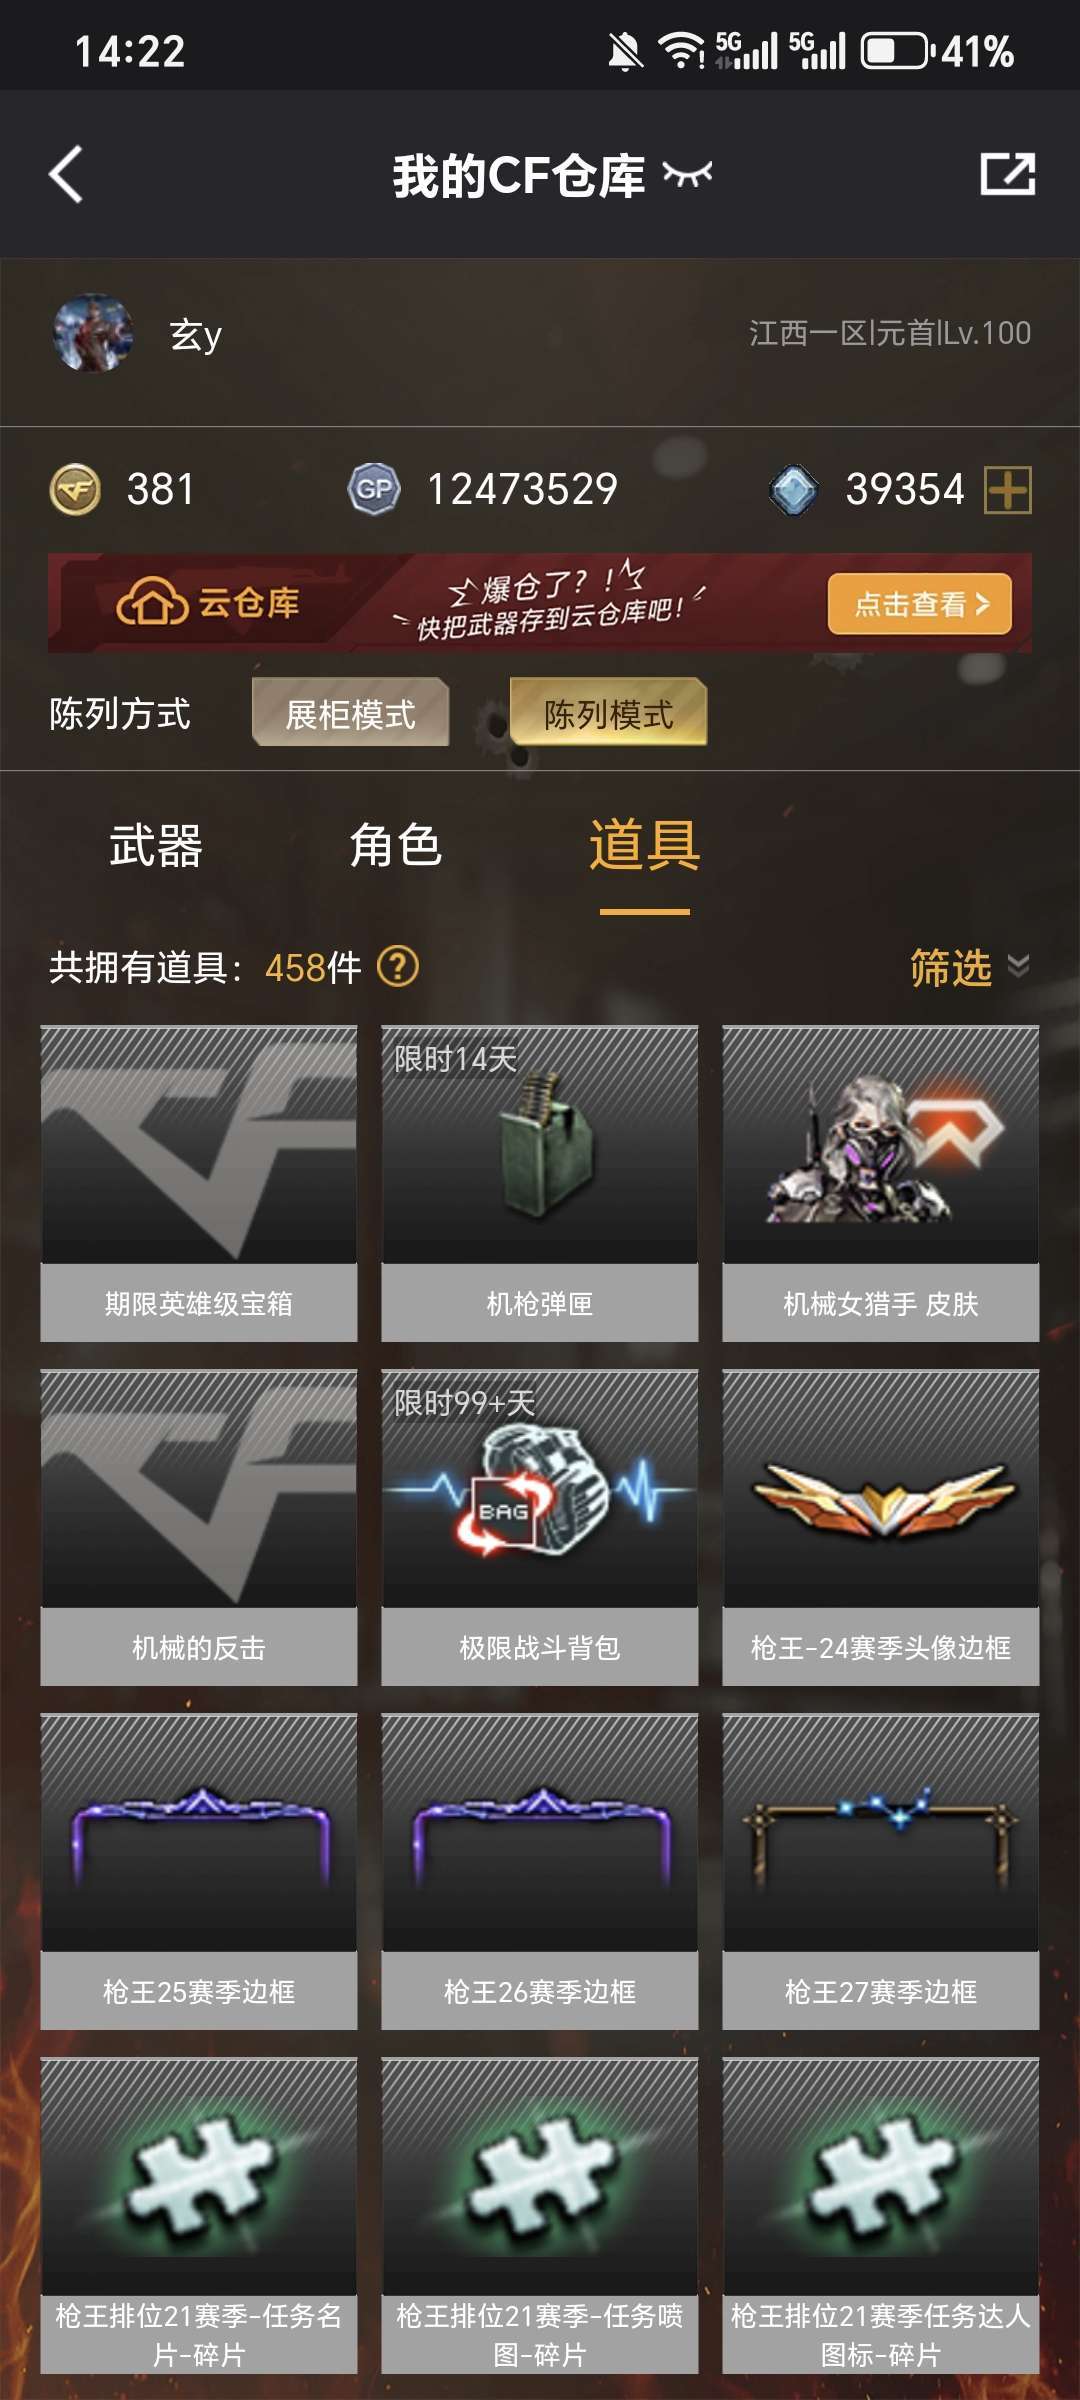1080x2400 pixels.
Task: Toggle the closed-eye visibility icon beside title
Action: (x=687, y=174)
